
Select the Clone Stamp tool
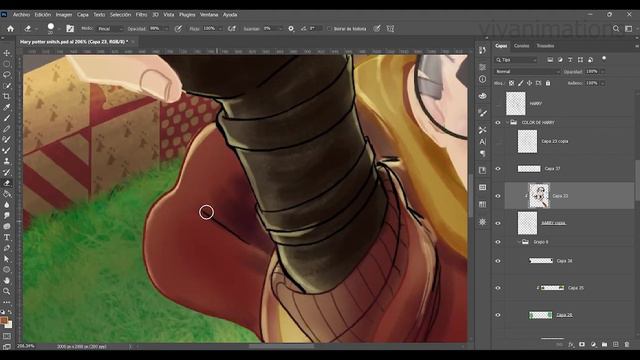[x=7, y=161]
